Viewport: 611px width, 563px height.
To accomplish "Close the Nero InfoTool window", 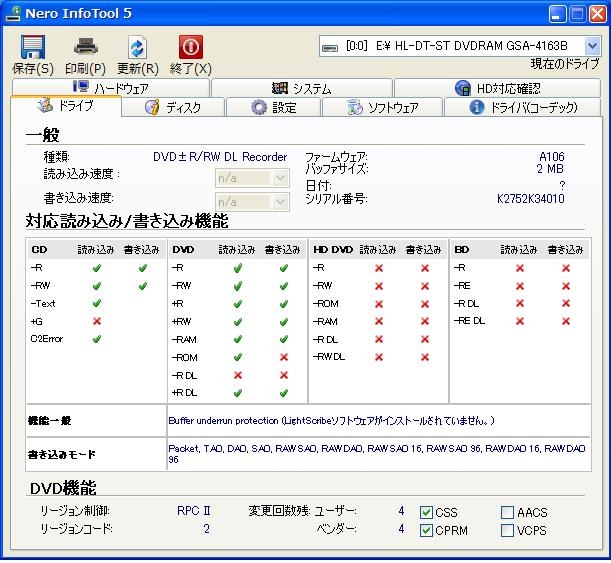I will click(x=597, y=14).
